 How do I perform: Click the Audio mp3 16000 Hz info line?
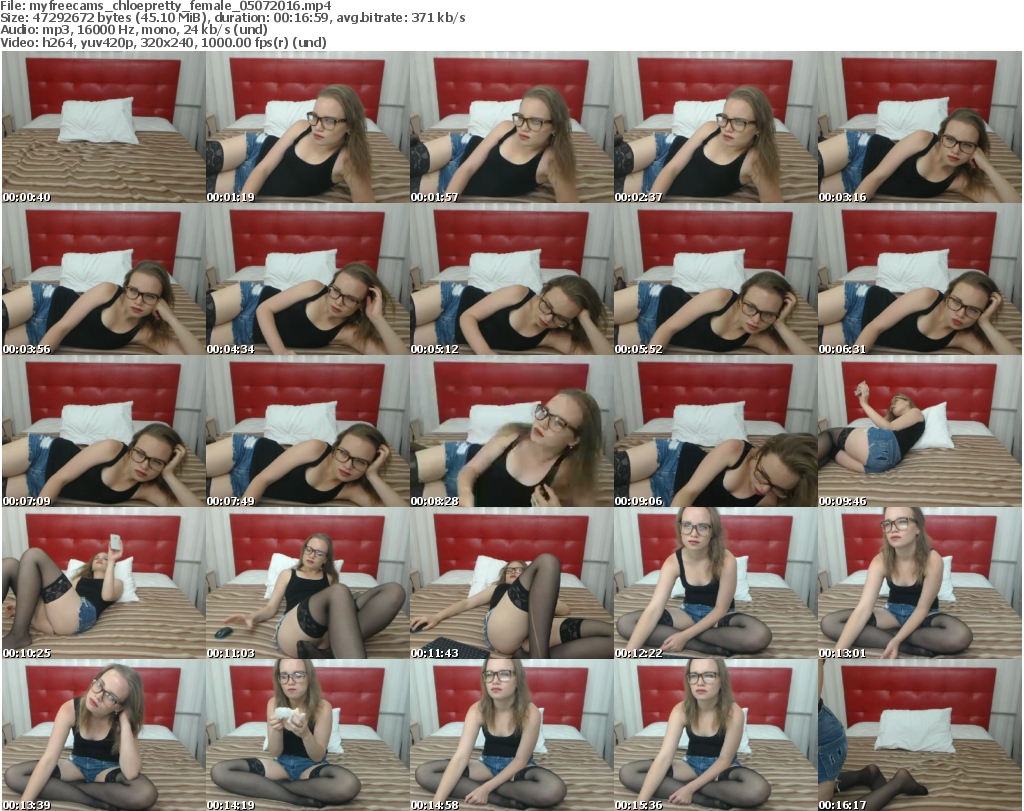pos(134,30)
